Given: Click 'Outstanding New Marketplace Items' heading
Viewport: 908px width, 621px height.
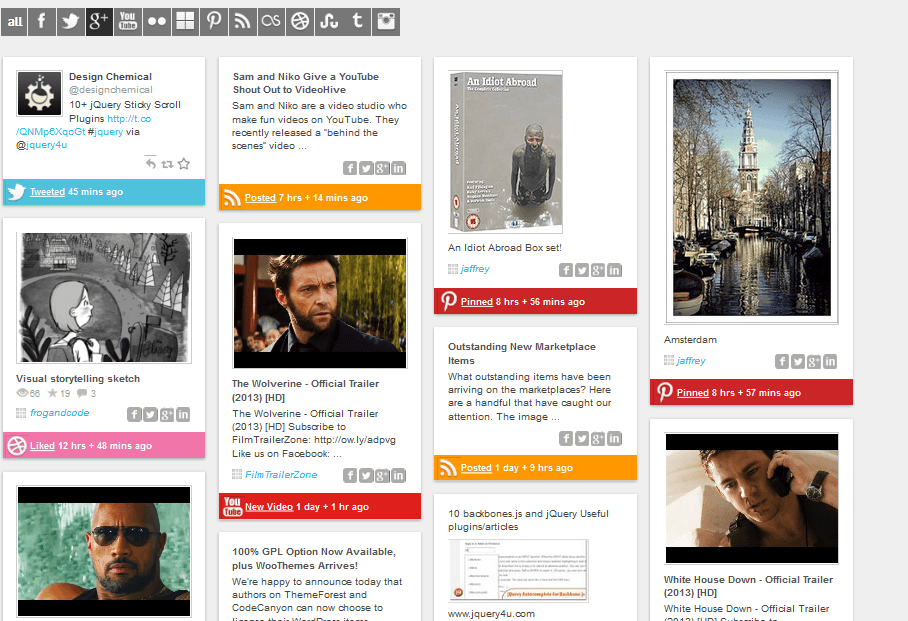Looking at the screenshot, I should coord(522,353).
